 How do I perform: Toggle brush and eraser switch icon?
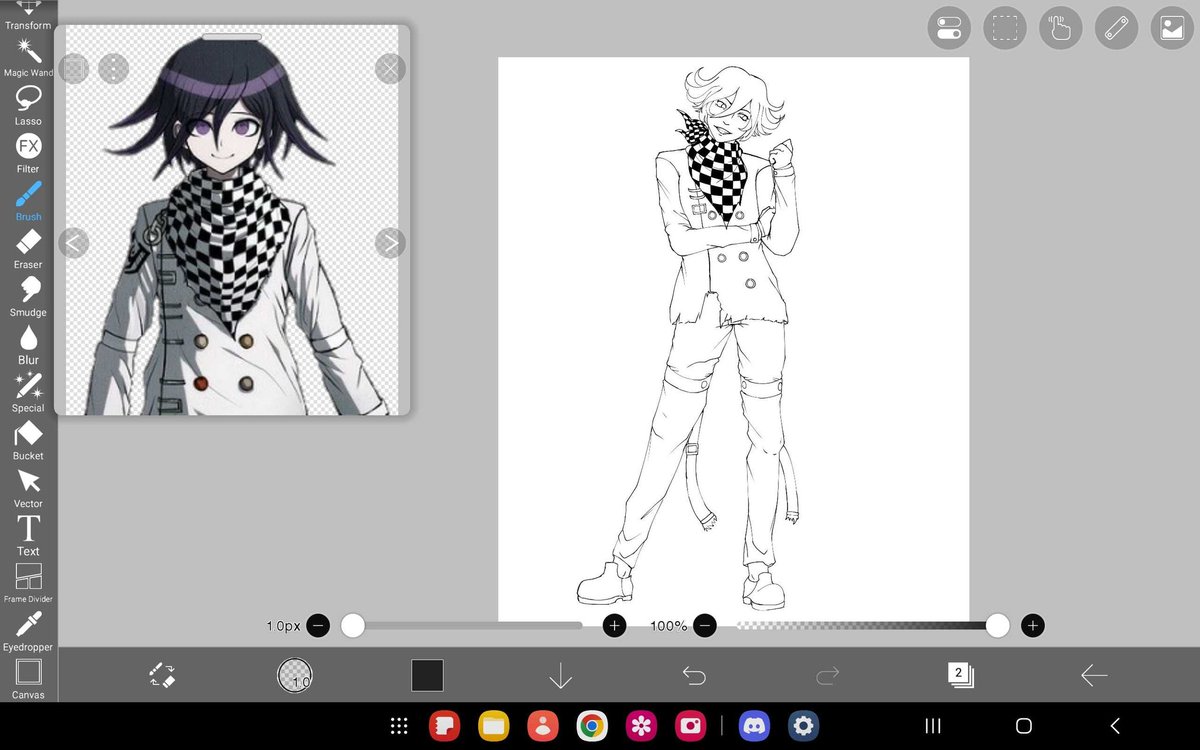(162, 675)
